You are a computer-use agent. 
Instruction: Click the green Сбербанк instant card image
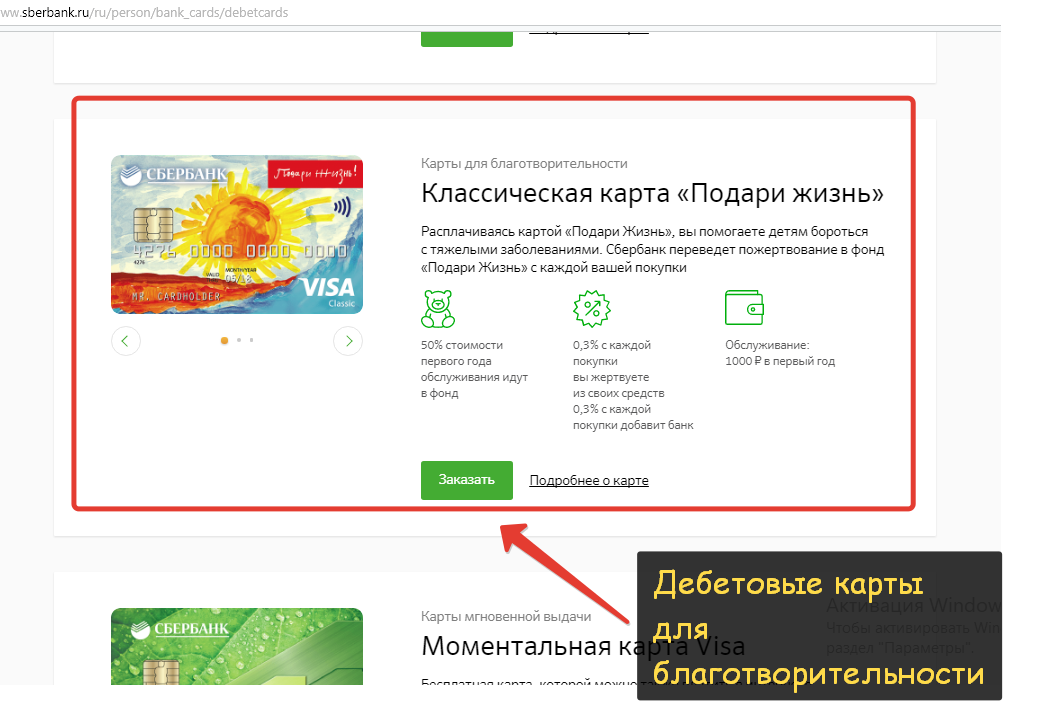[237, 646]
